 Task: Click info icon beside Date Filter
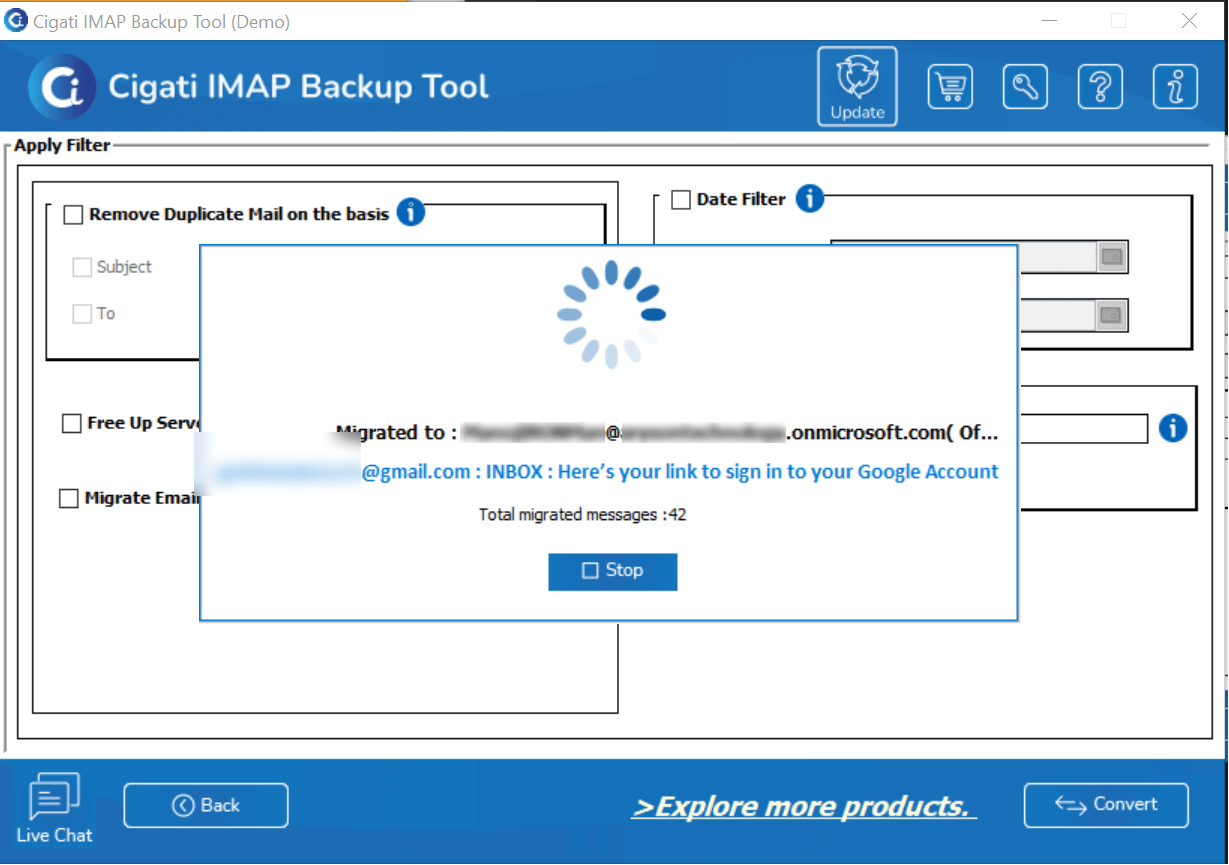(810, 198)
